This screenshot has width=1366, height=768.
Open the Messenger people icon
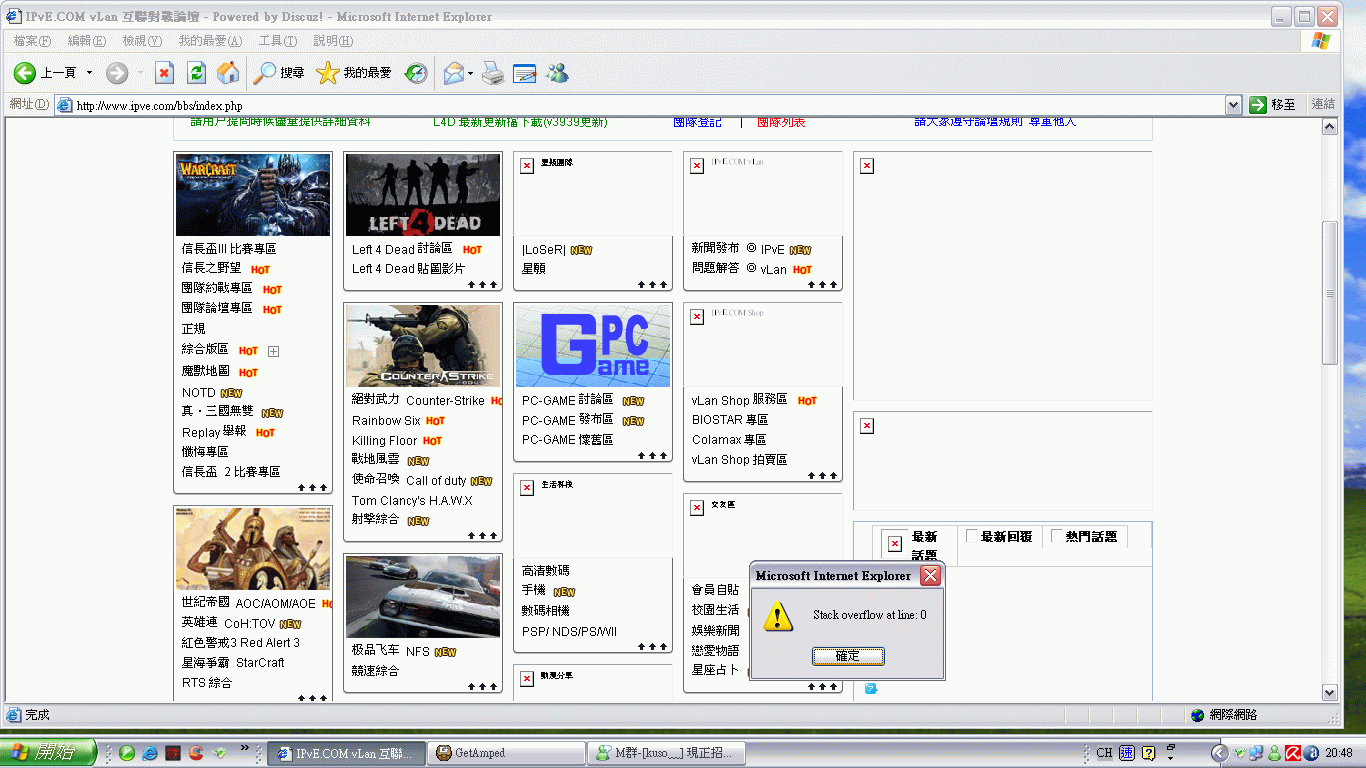tap(557, 73)
